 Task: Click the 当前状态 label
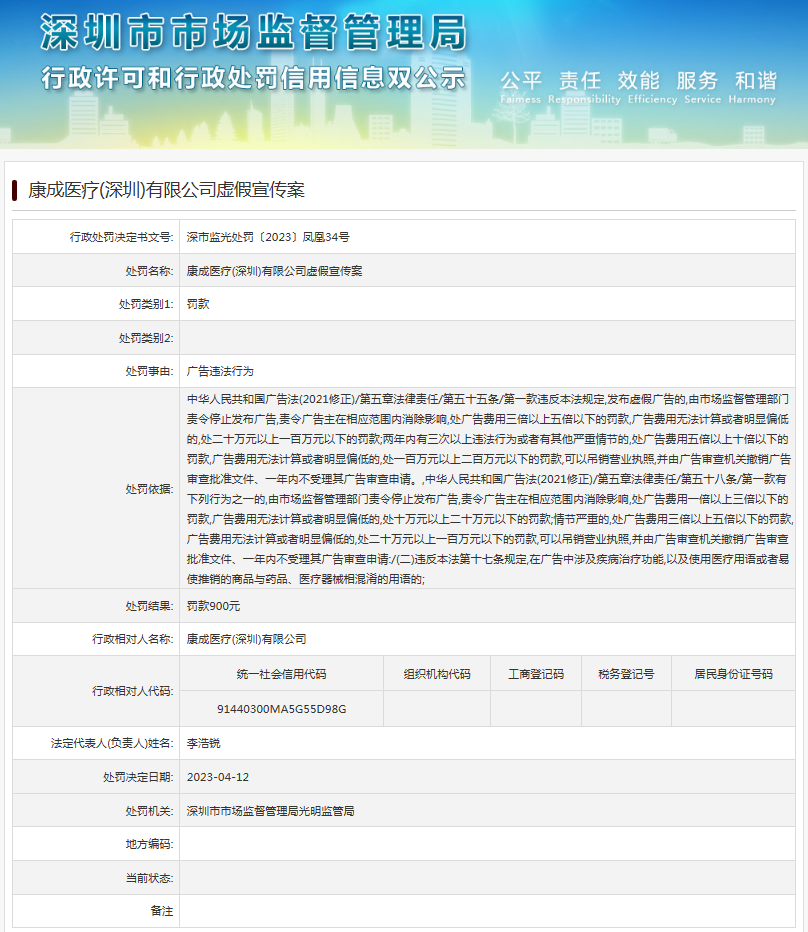click(x=149, y=879)
